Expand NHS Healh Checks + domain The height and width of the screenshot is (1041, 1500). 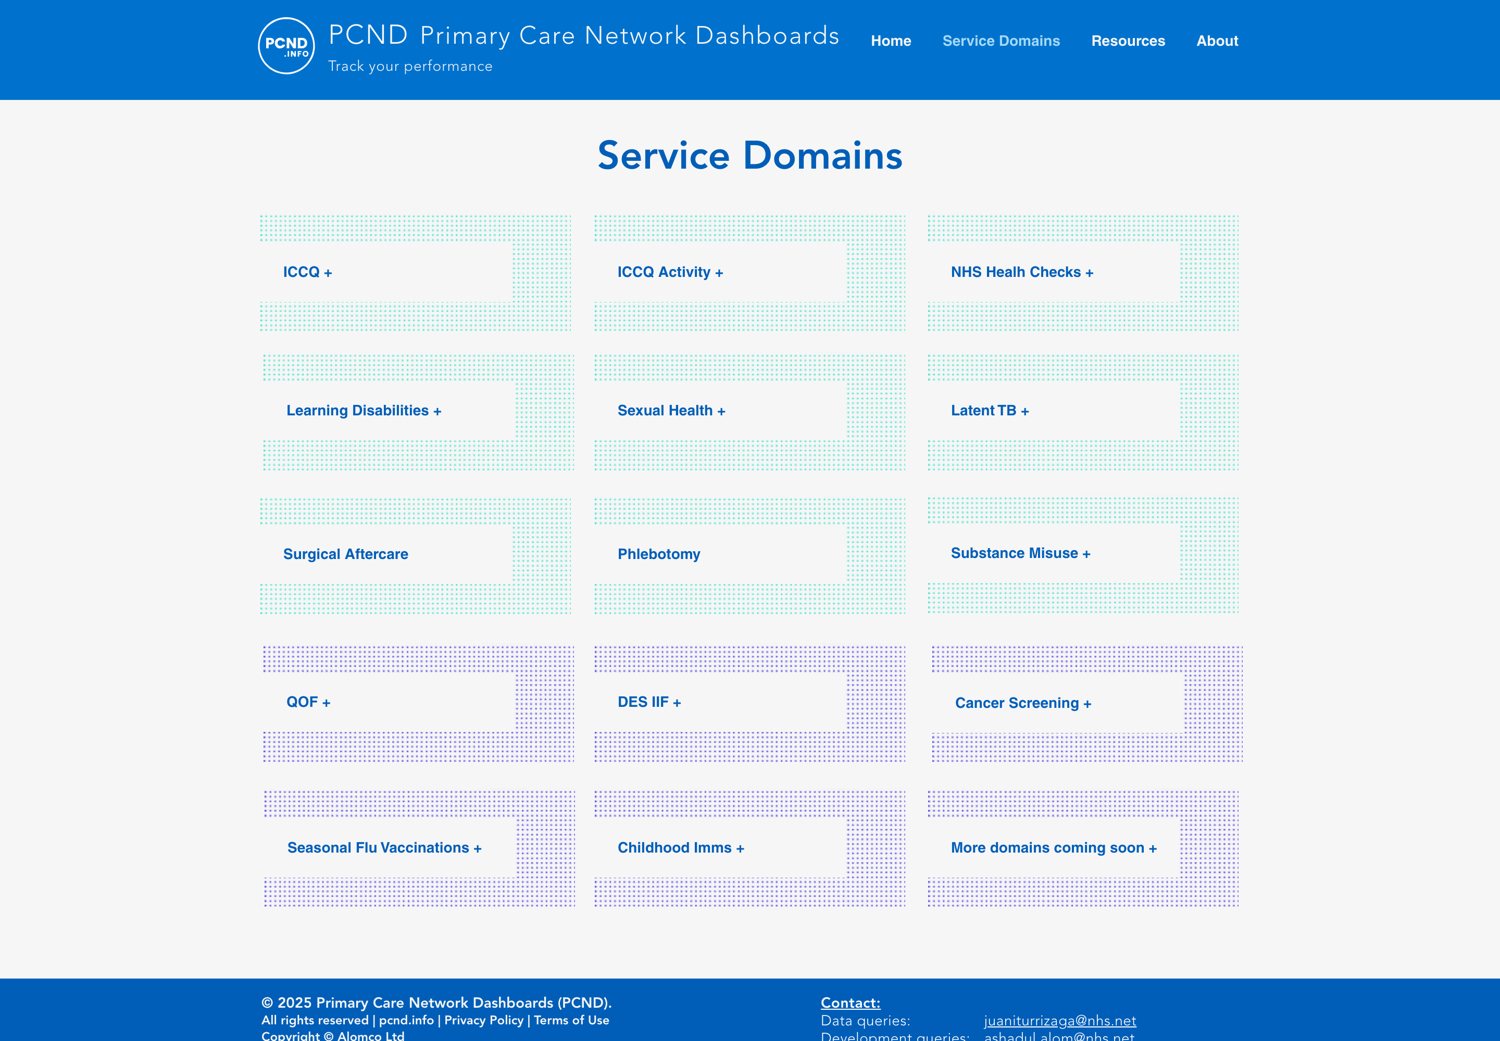click(1022, 272)
